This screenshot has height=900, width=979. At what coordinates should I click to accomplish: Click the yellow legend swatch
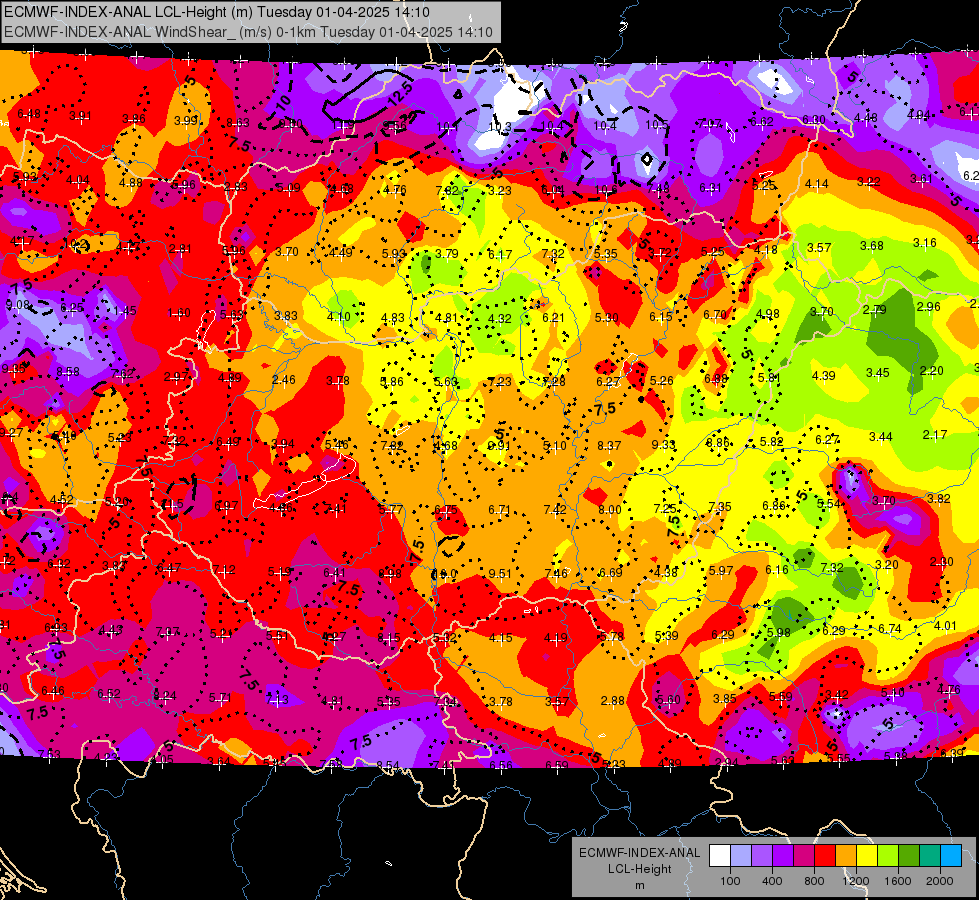point(867,856)
